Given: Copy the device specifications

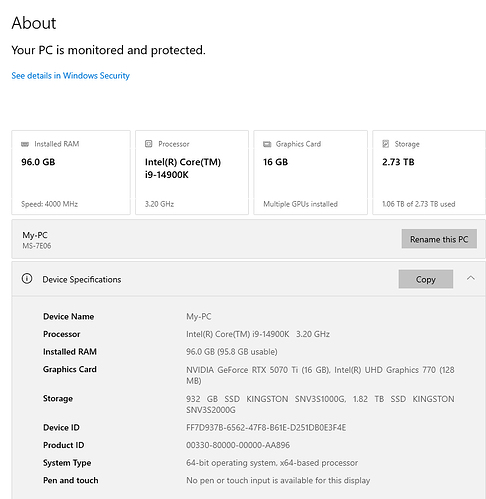Looking at the screenshot, I should pyautogui.click(x=426, y=279).
